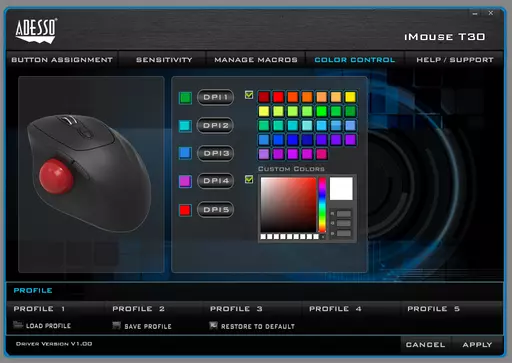Click the white custom color preview box
This screenshot has width=512, height=363.
point(341,189)
